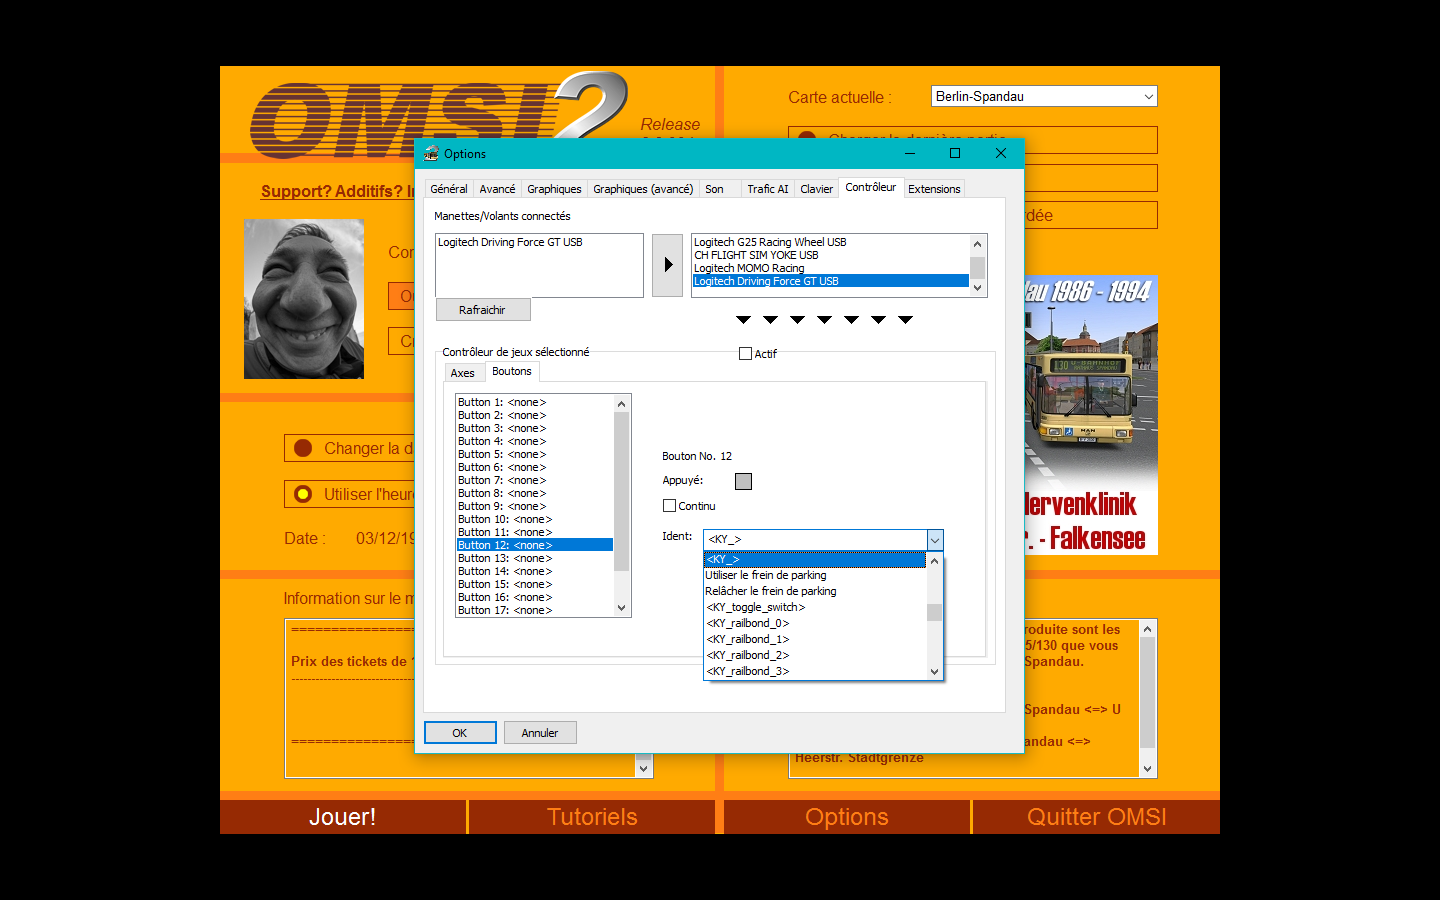Image resolution: width=1440 pixels, height=900 pixels.
Task: Click the Ident dropdown list scrollbar thumb
Action: 934,612
